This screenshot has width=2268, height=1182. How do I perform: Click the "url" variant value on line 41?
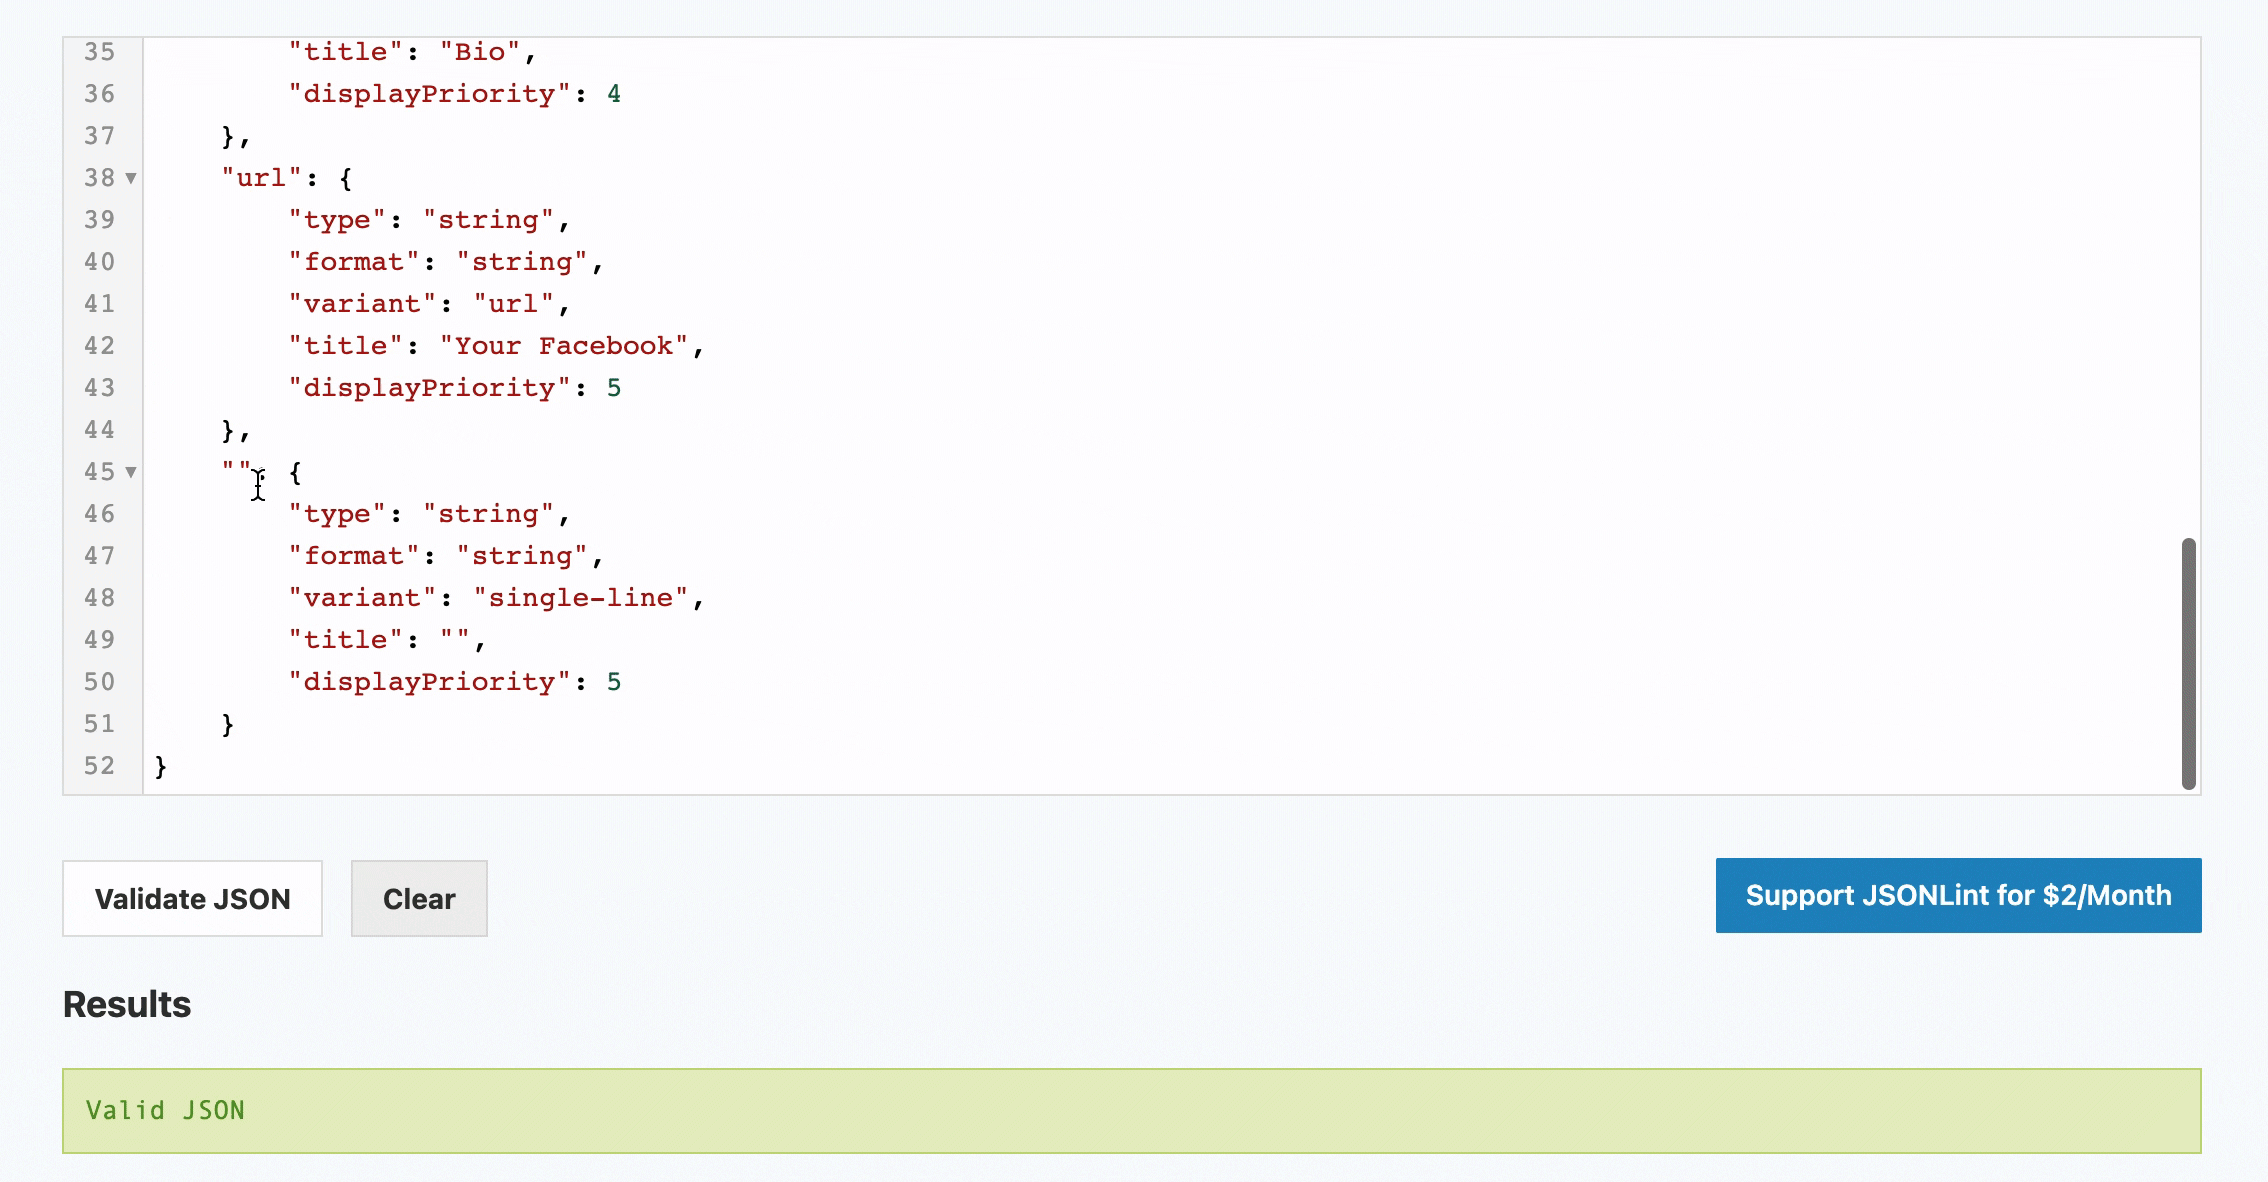click(x=513, y=304)
